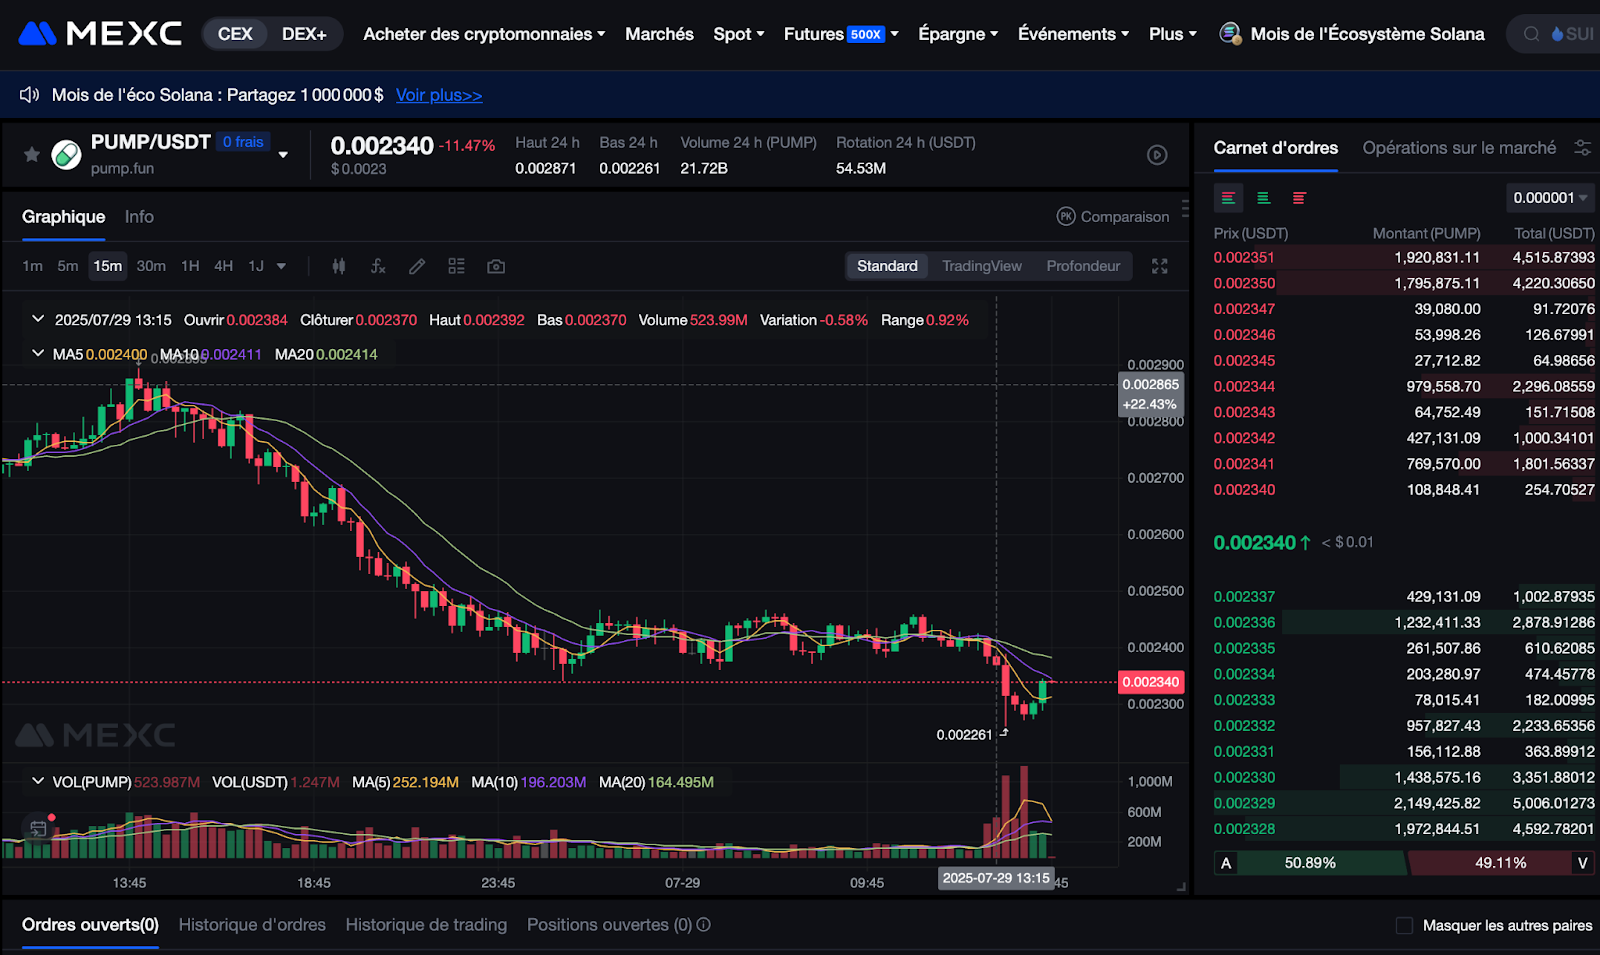The height and width of the screenshot is (955, 1600).
Task: Open the Plus dropdown menu
Action: coord(1173,34)
